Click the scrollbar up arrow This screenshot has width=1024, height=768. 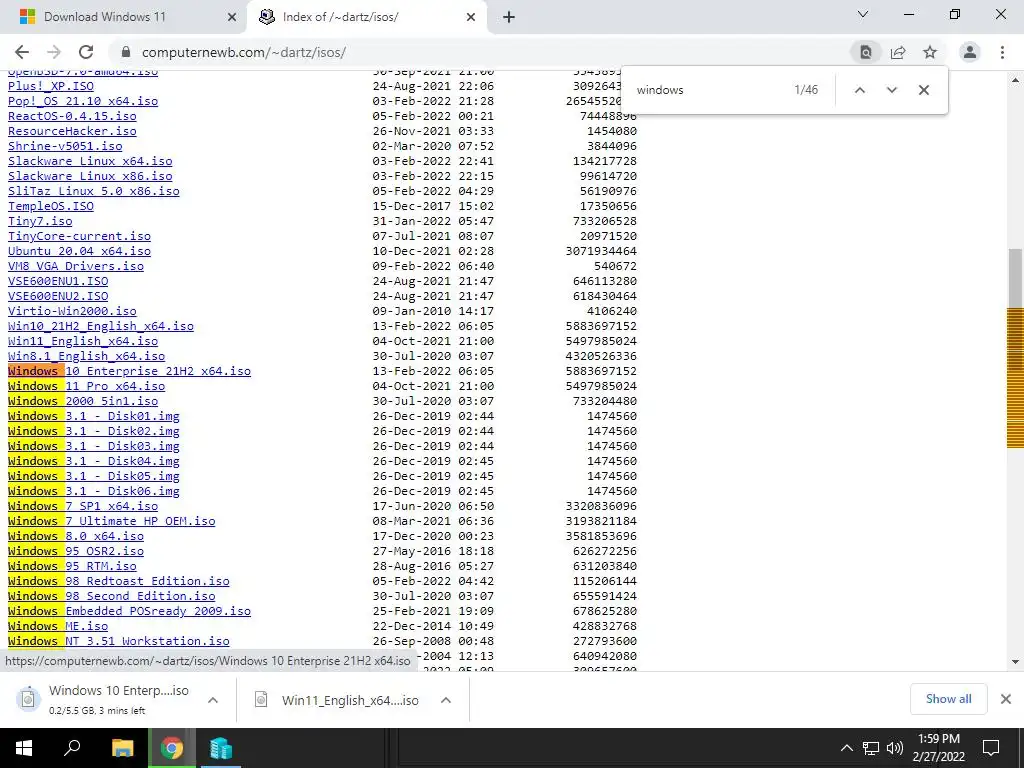click(x=1015, y=80)
